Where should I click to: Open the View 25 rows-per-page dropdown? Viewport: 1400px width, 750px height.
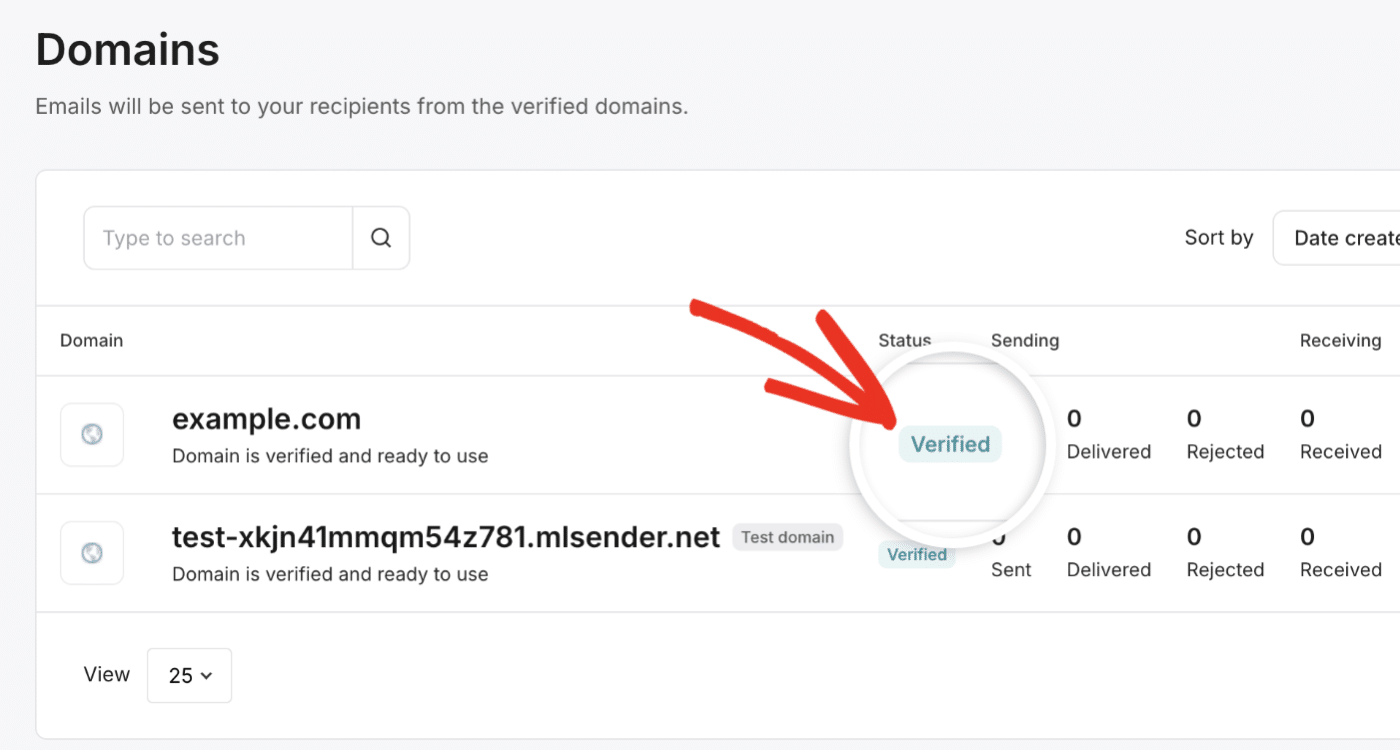coord(189,675)
